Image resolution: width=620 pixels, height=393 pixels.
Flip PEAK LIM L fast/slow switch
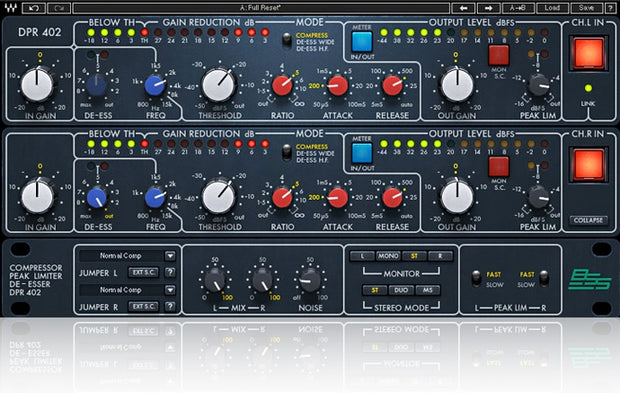coord(476,278)
